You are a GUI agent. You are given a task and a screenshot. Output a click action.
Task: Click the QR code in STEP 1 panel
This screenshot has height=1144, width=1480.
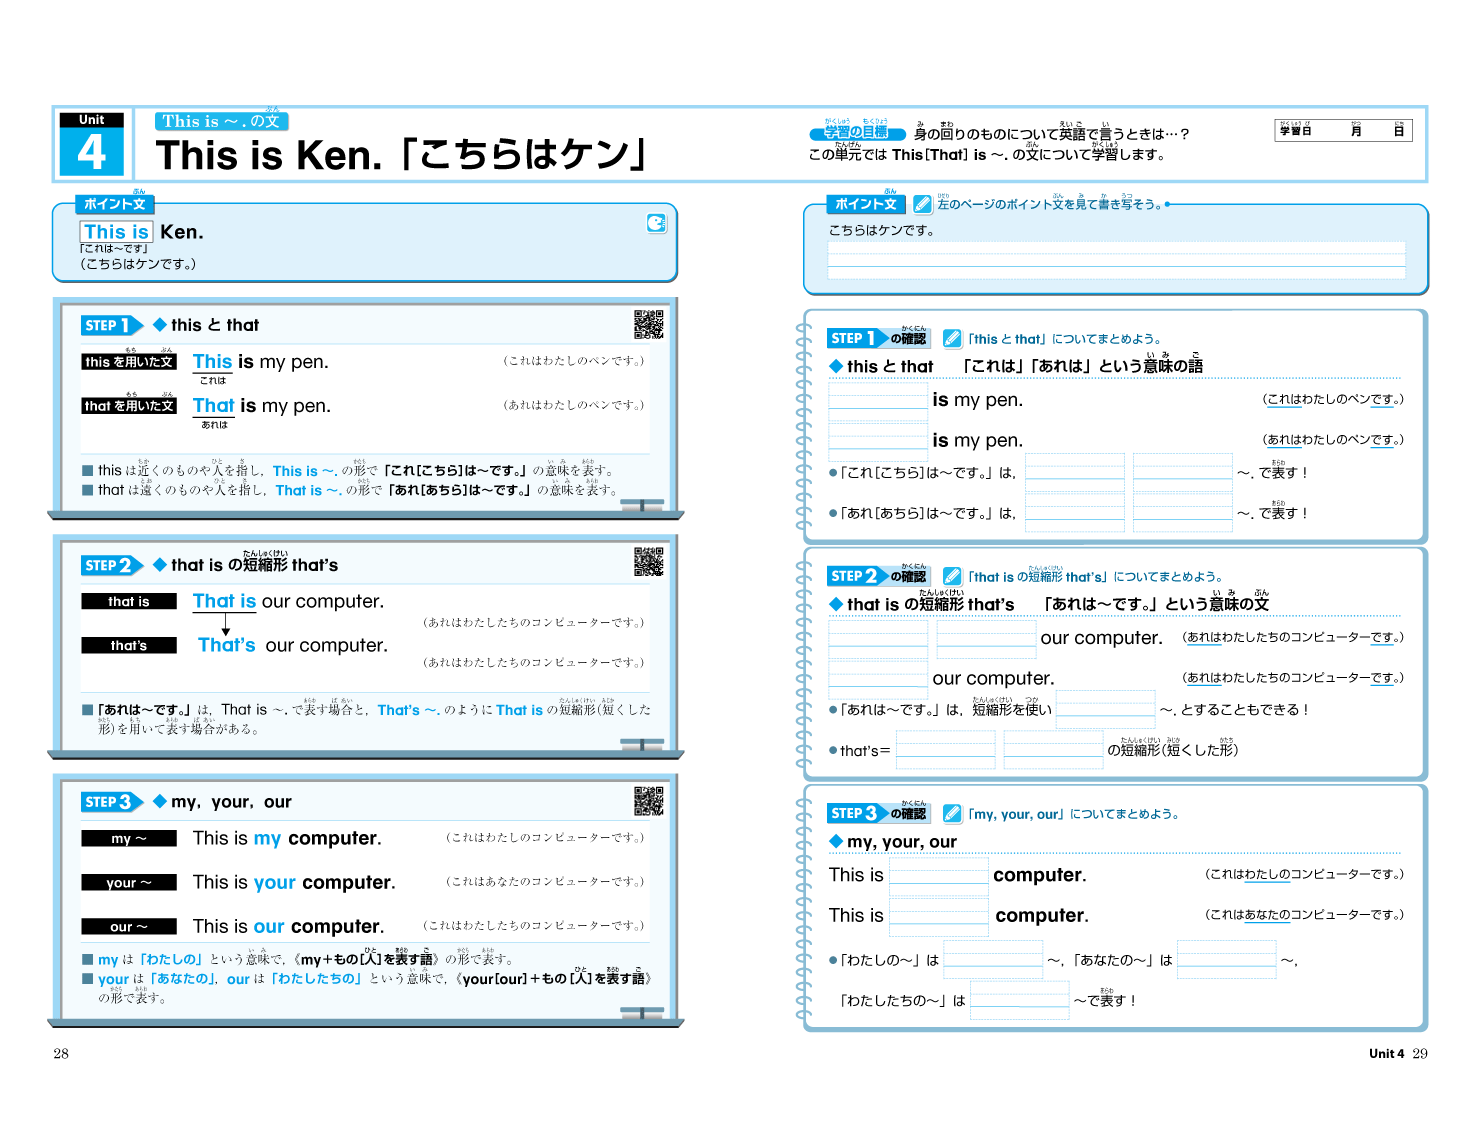pyautogui.click(x=648, y=324)
